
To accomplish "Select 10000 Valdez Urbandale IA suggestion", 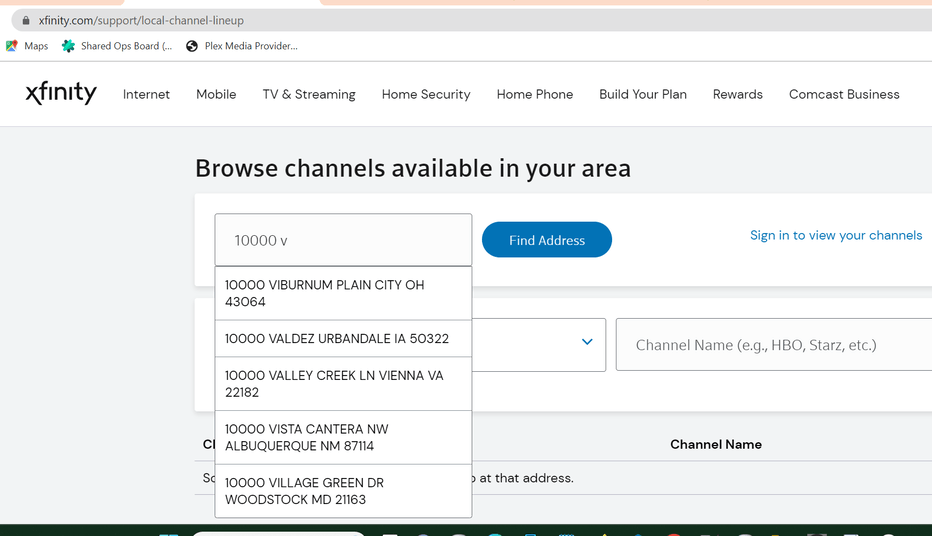I will point(344,339).
